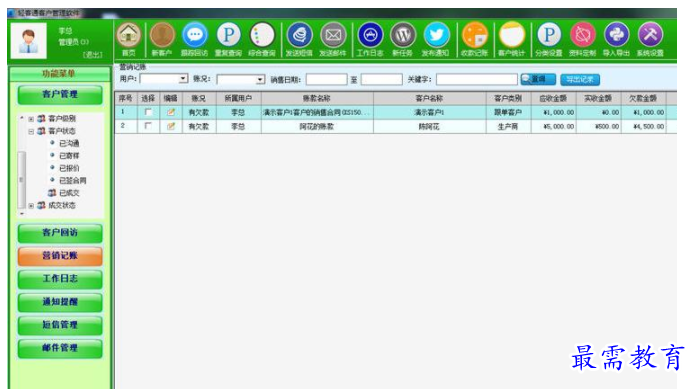Open the 客户管理 menu section
The image size is (693, 389).
coord(60,95)
